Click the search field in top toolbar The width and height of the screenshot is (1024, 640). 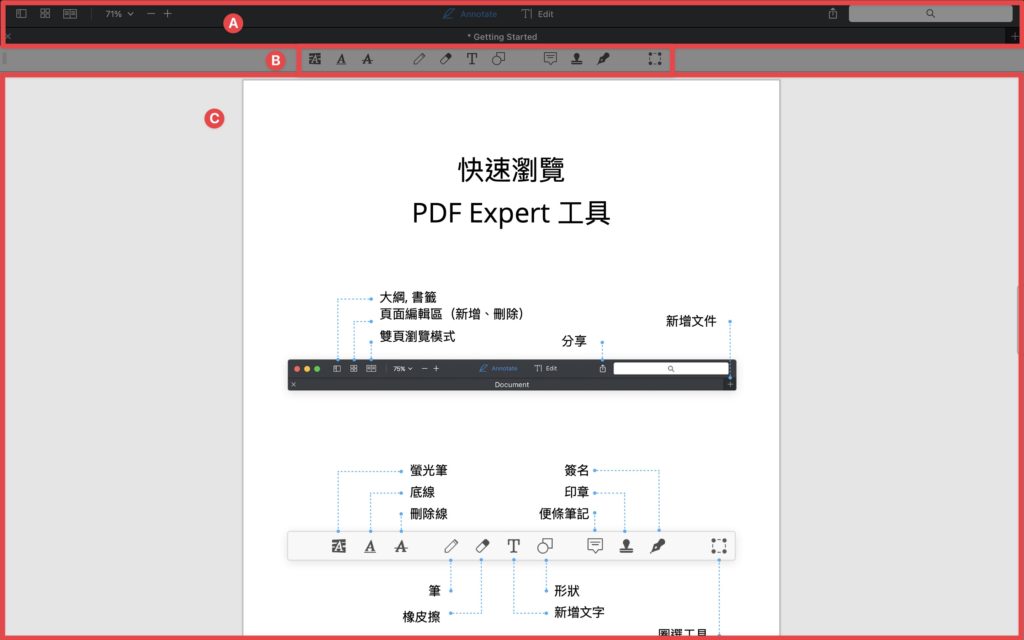930,14
